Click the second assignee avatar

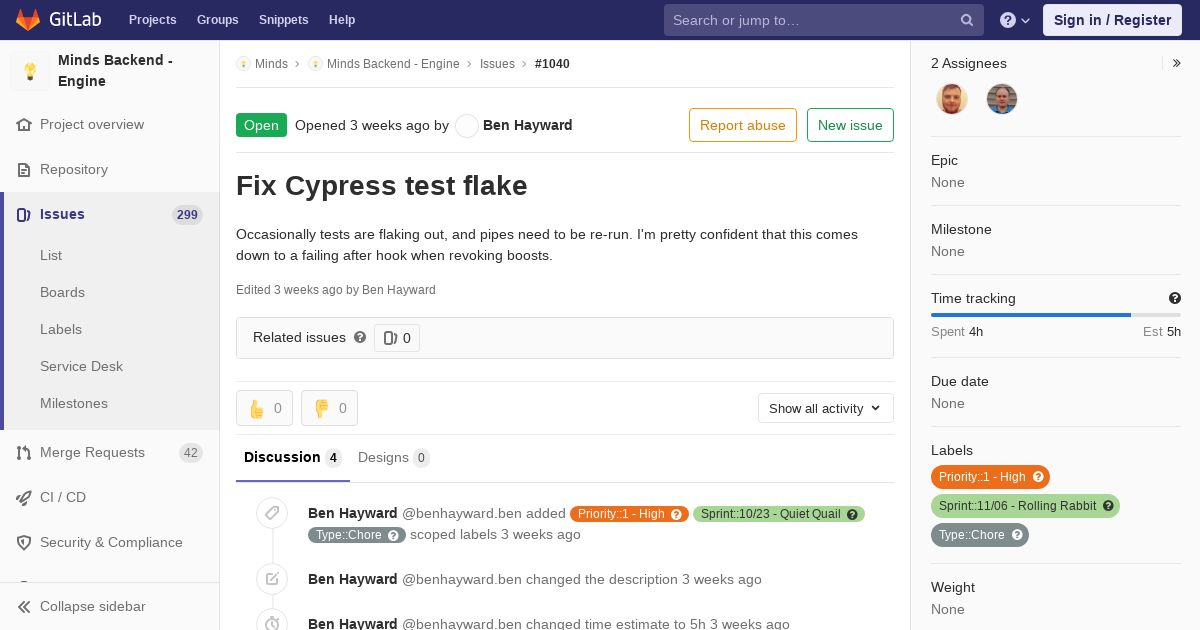[1002, 99]
